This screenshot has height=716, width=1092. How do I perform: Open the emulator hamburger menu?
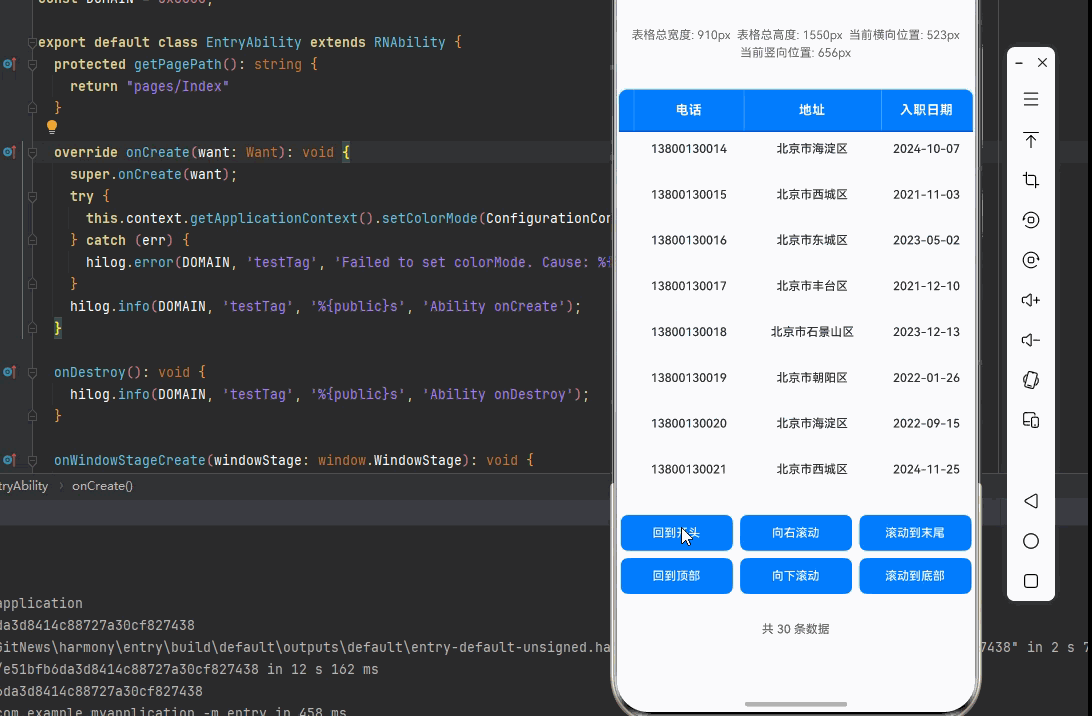(1031, 99)
